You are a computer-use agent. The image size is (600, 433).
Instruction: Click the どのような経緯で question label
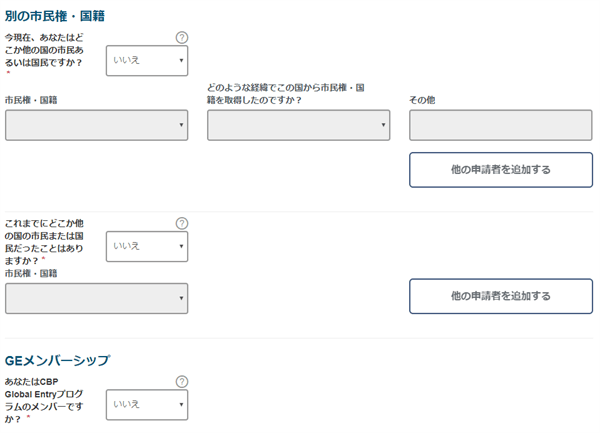(x=285, y=94)
